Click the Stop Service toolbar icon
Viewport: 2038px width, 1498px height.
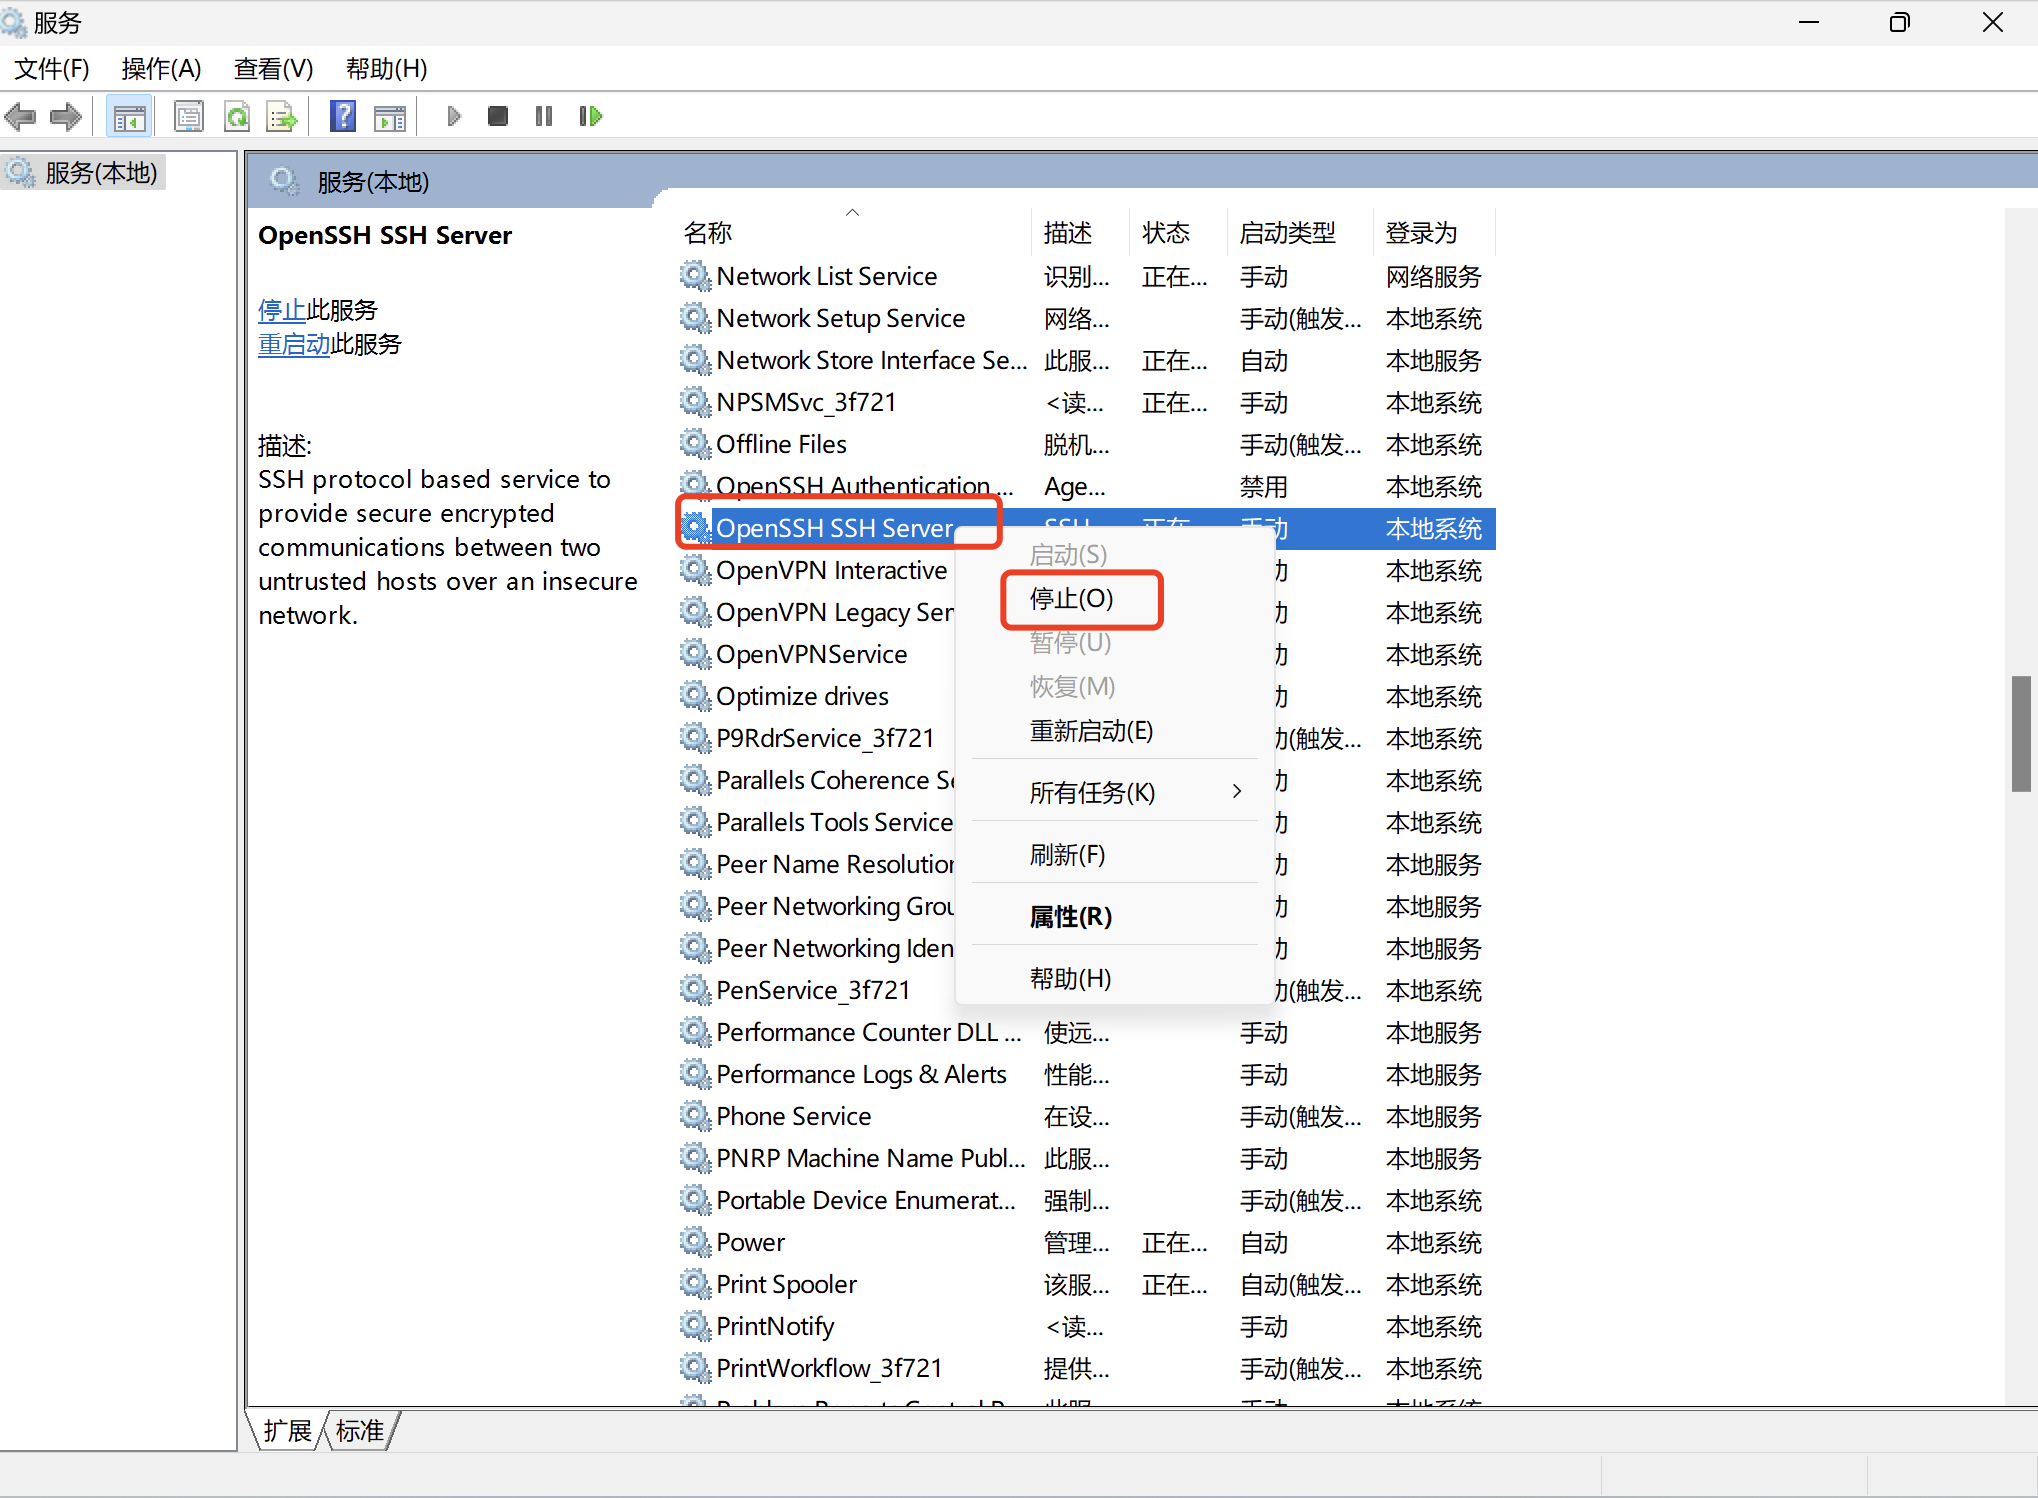[x=497, y=116]
